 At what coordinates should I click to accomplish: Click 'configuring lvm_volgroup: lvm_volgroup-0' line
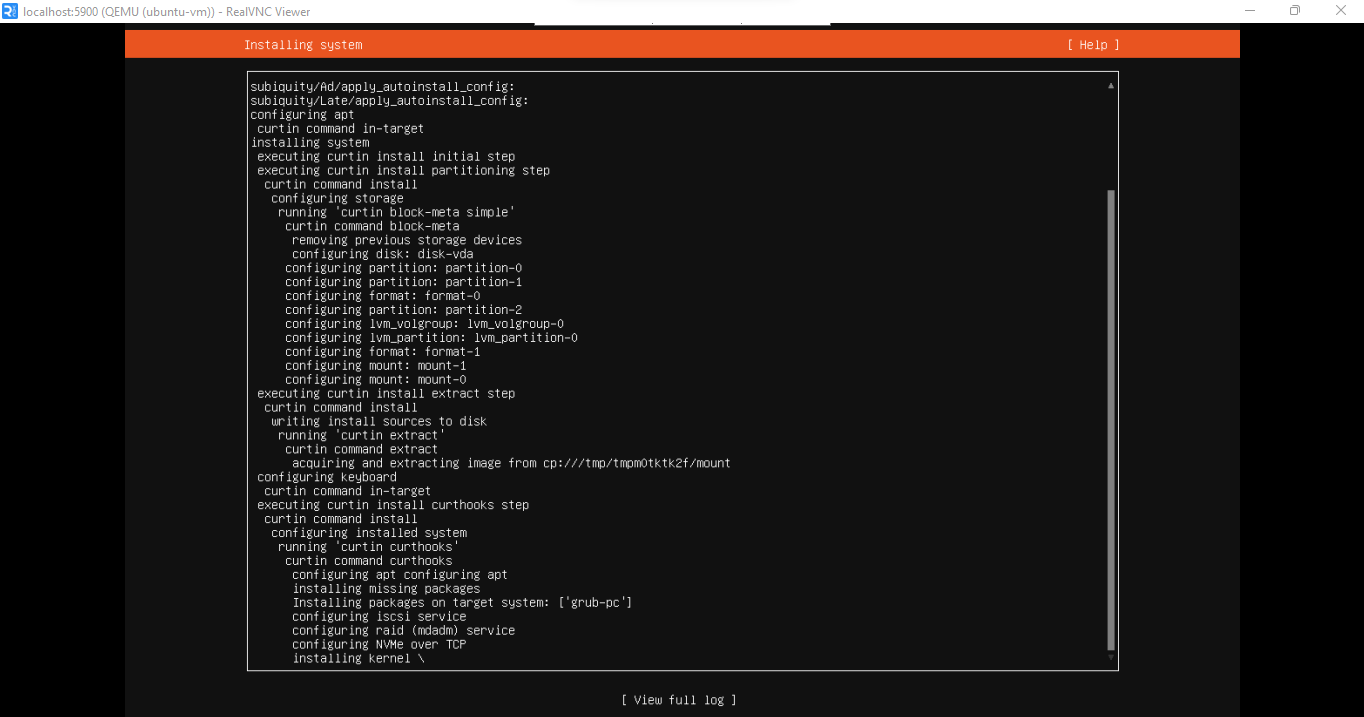pos(424,325)
